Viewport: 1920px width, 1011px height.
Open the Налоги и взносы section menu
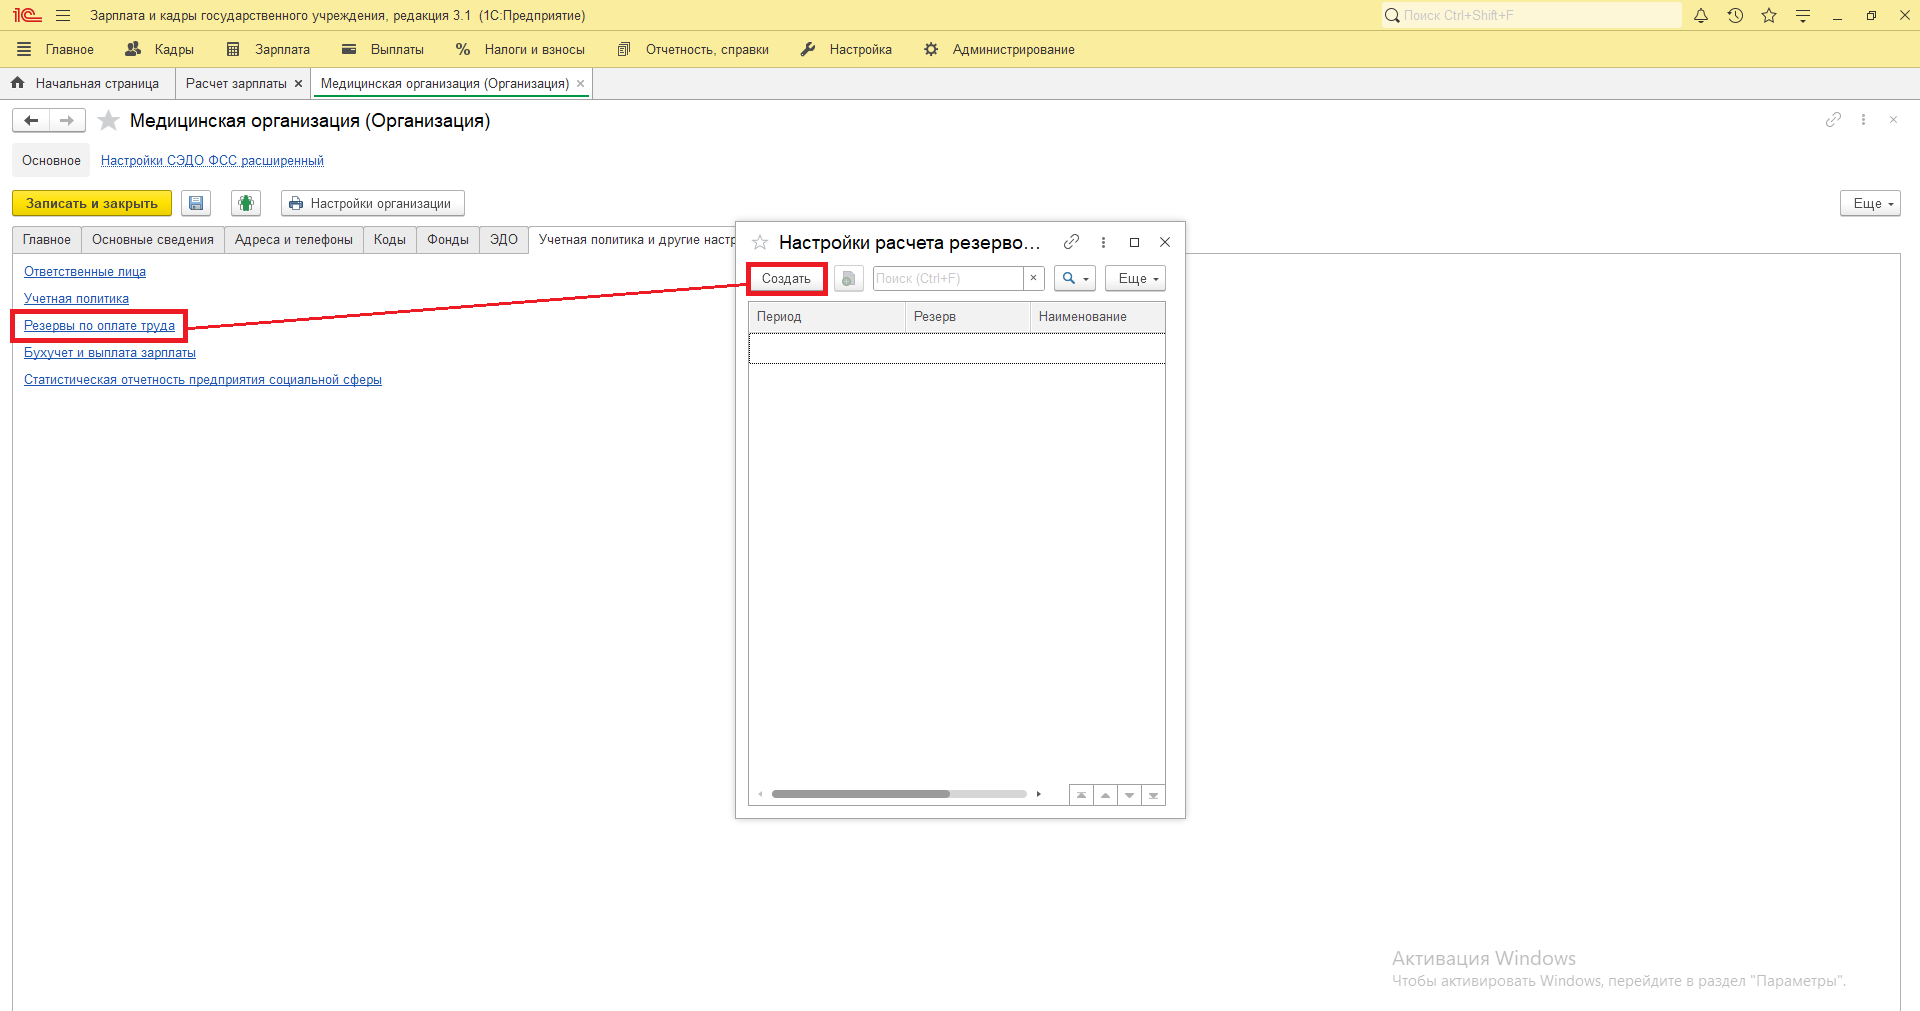tap(520, 49)
